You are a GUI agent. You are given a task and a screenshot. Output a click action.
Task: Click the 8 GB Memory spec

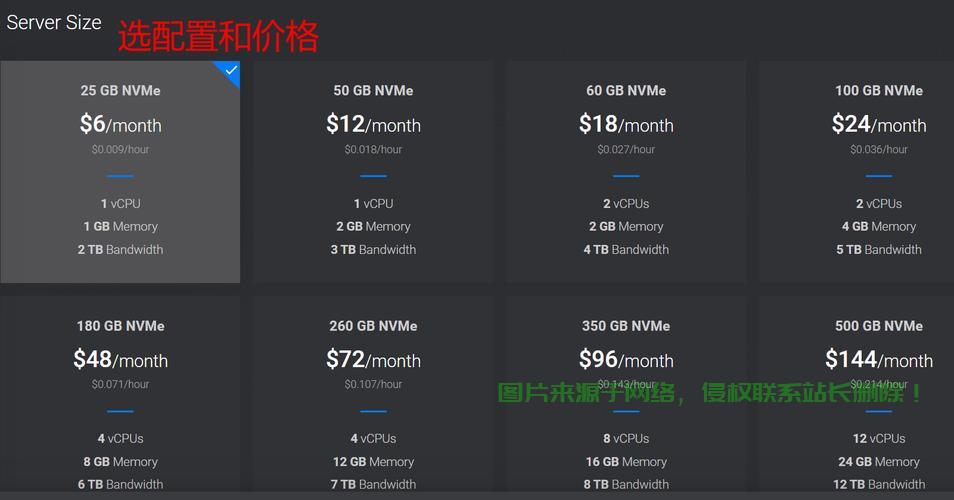tap(120, 462)
